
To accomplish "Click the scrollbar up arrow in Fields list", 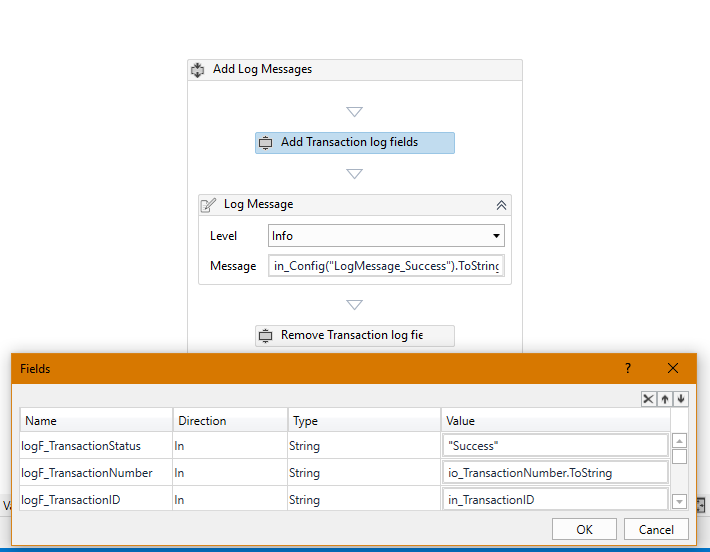I will [679, 441].
